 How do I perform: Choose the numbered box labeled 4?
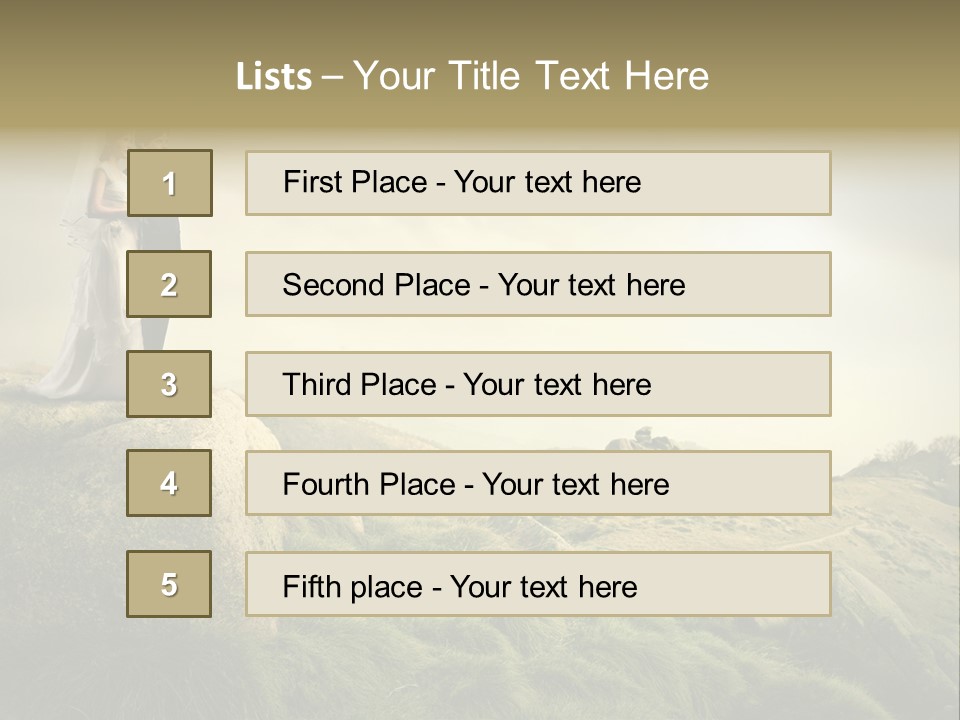pos(169,483)
